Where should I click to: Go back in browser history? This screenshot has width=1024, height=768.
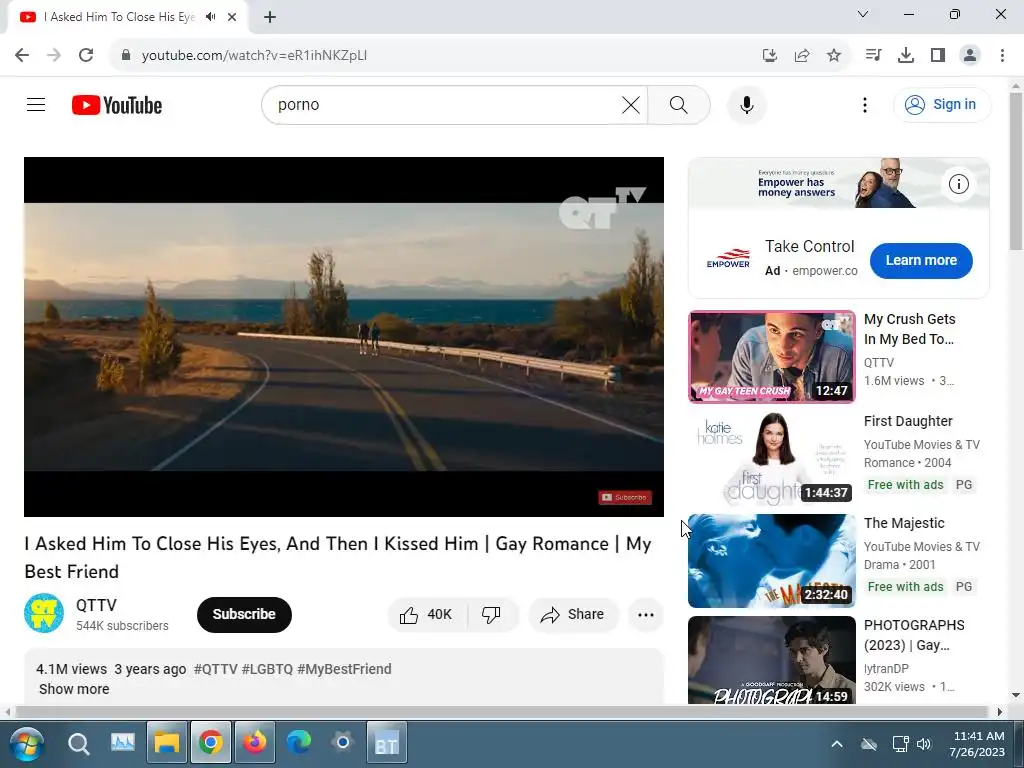[x=22, y=55]
